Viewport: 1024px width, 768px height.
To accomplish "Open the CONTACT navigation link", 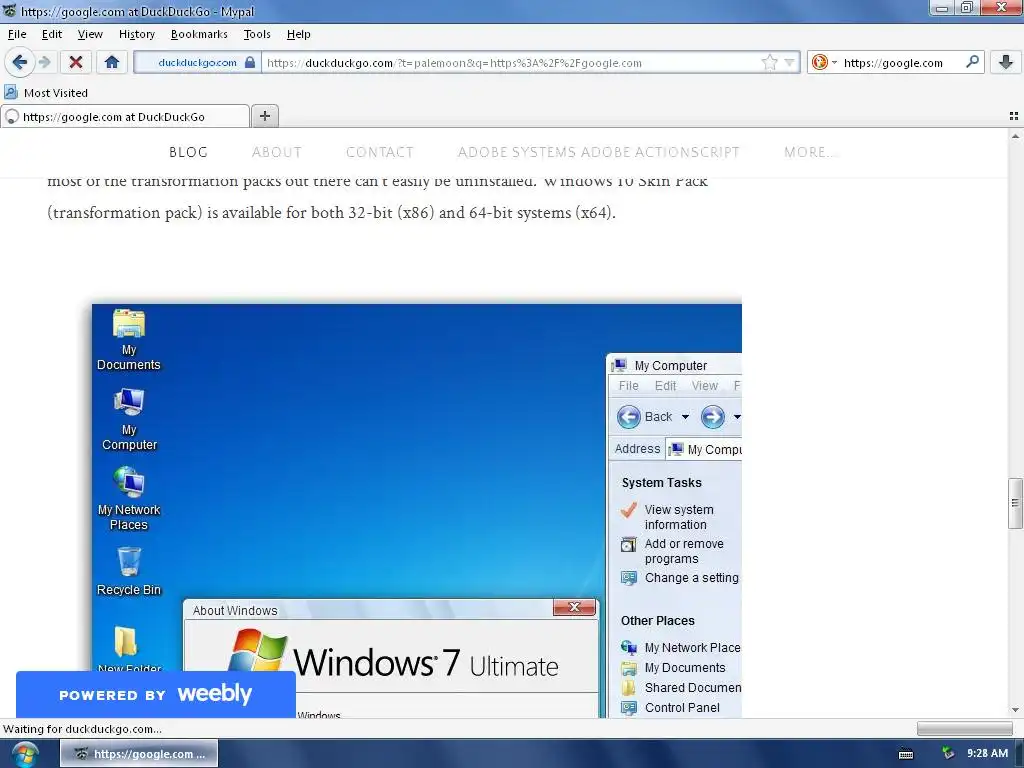I will pyautogui.click(x=379, y=152).
